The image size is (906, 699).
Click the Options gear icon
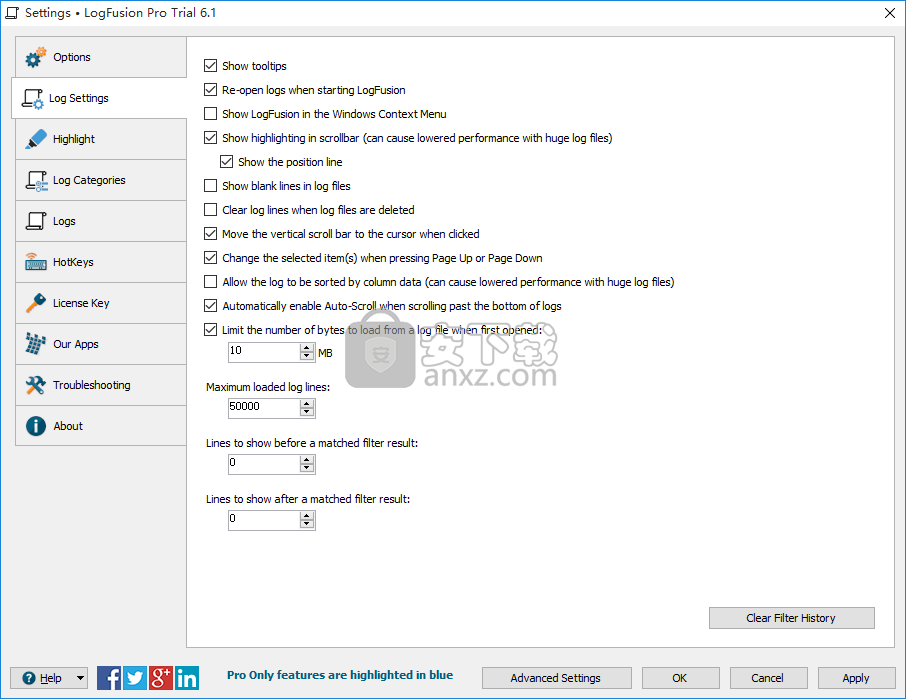[35, 57]
